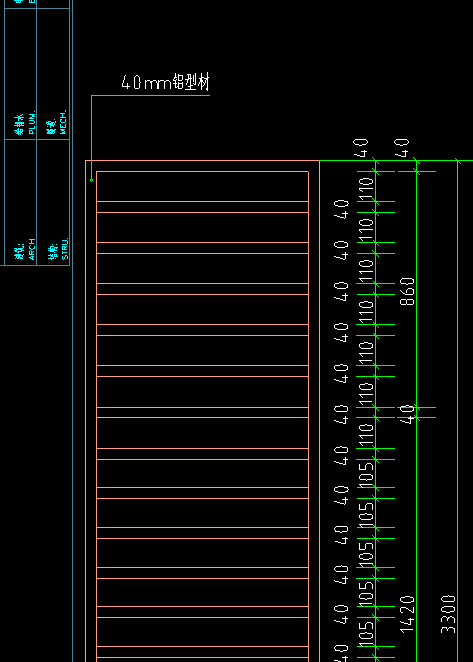This screenshot has height=662, width=473.
Task: Select the 3300 overall dimension text
Action: [449, 614]
